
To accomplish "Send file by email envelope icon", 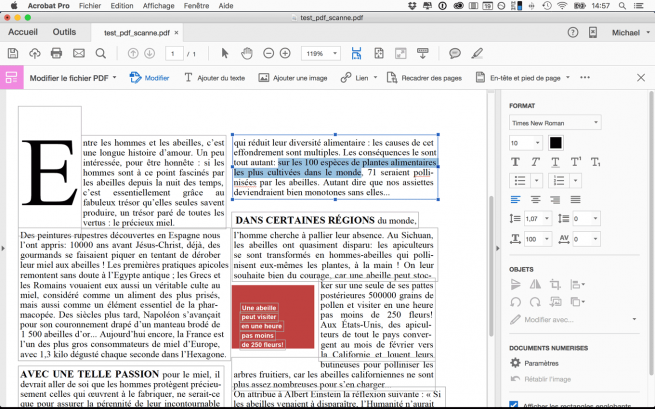I will coord(79,53).
